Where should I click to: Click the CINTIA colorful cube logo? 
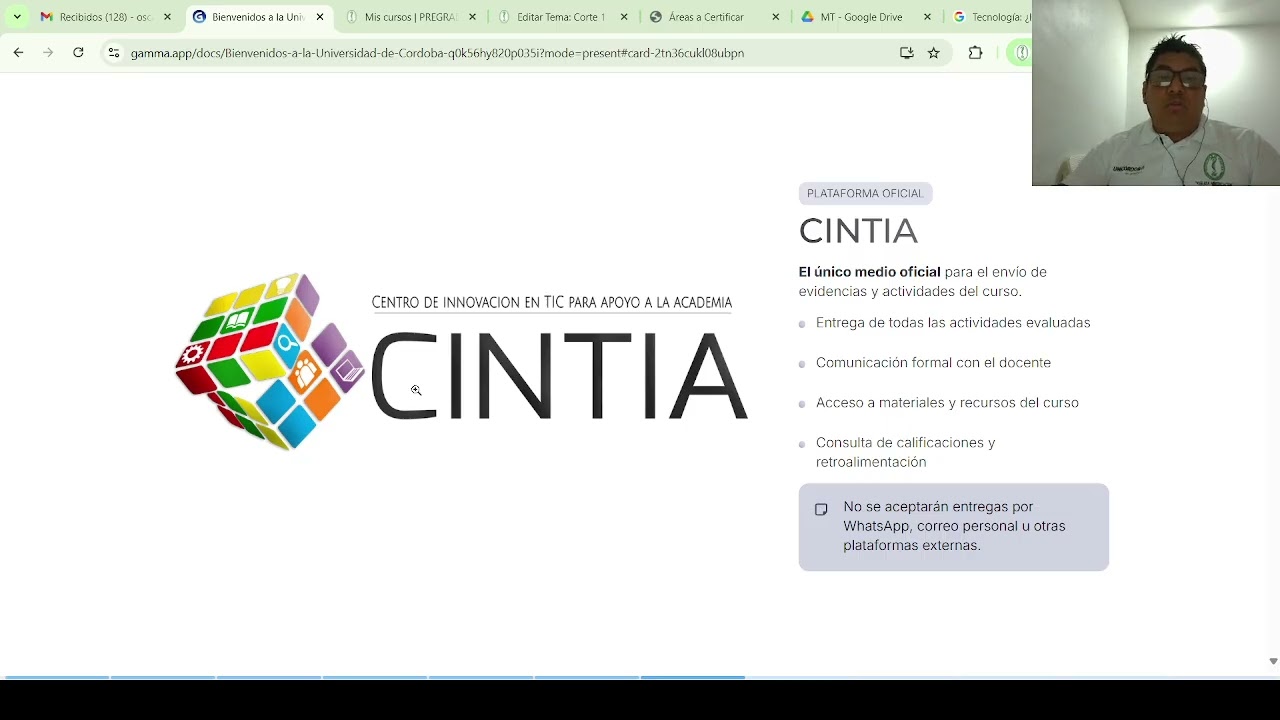(271, 361)
